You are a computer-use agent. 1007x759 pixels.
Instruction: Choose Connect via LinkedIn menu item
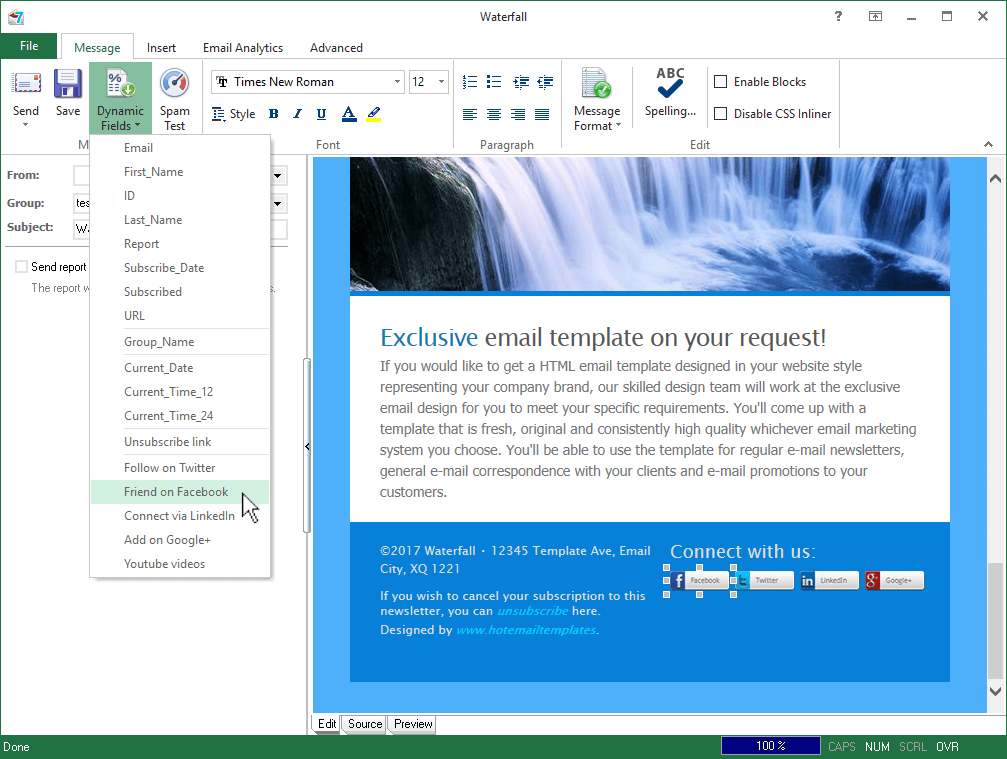(x=180, y=516)
